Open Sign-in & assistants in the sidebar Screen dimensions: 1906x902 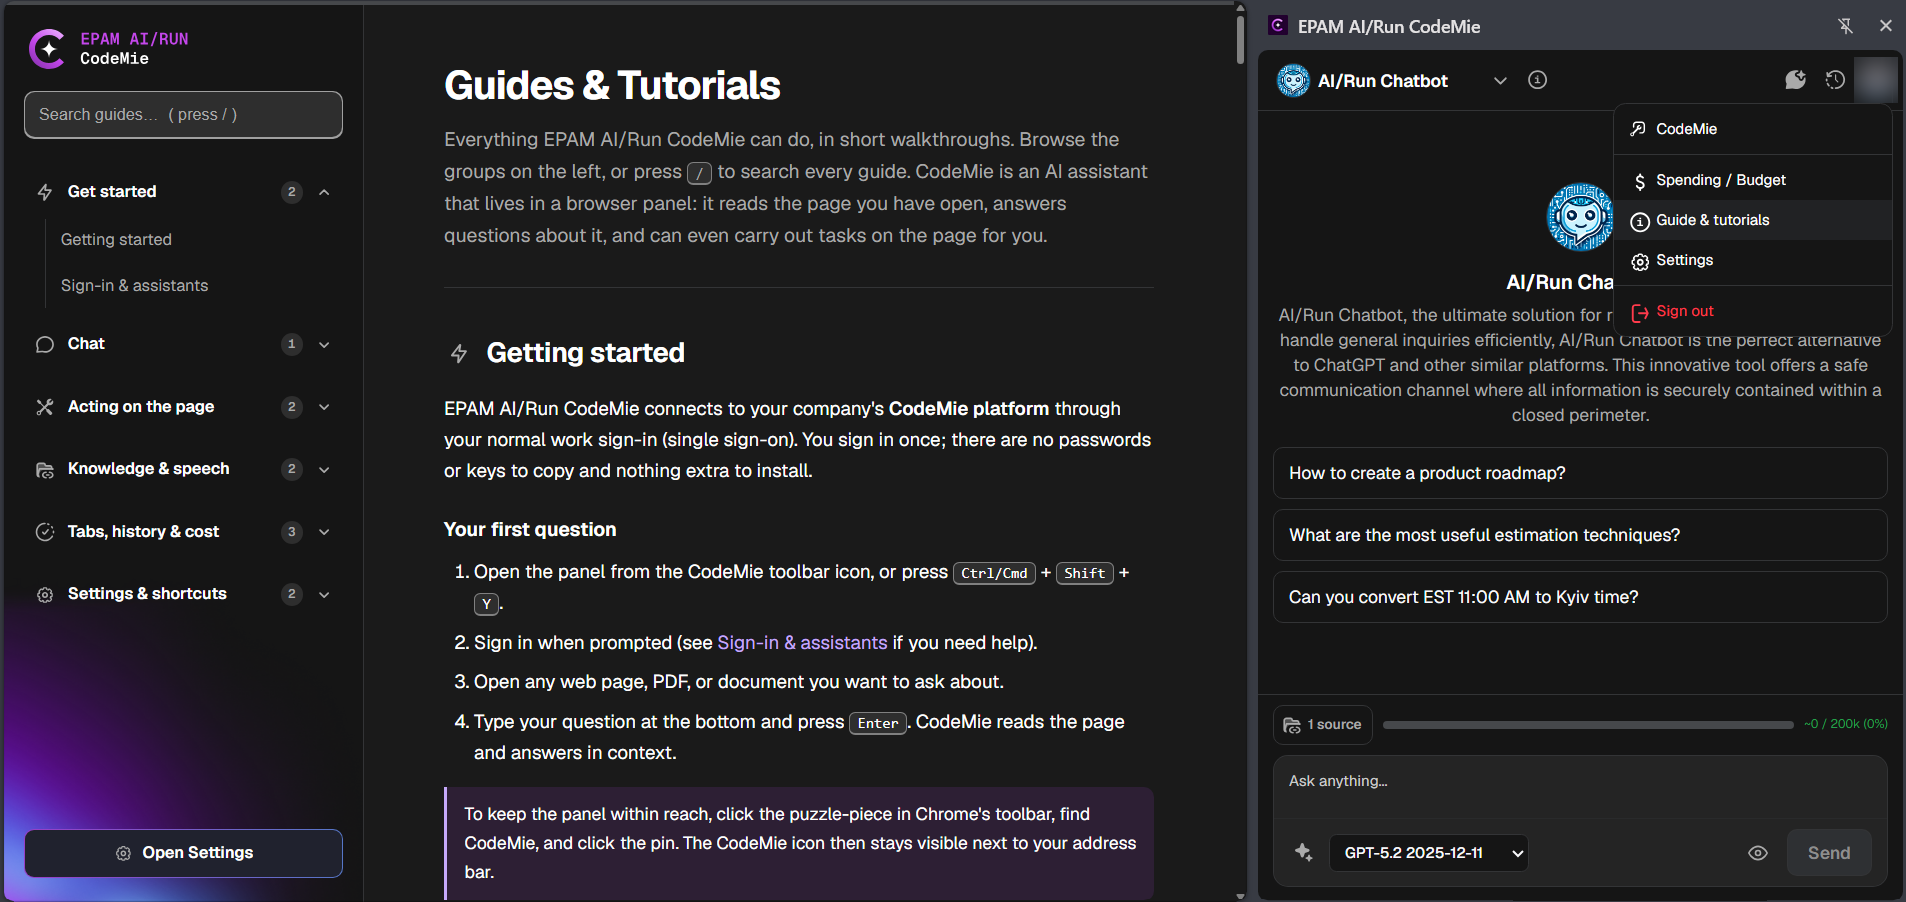click(134, 285)
